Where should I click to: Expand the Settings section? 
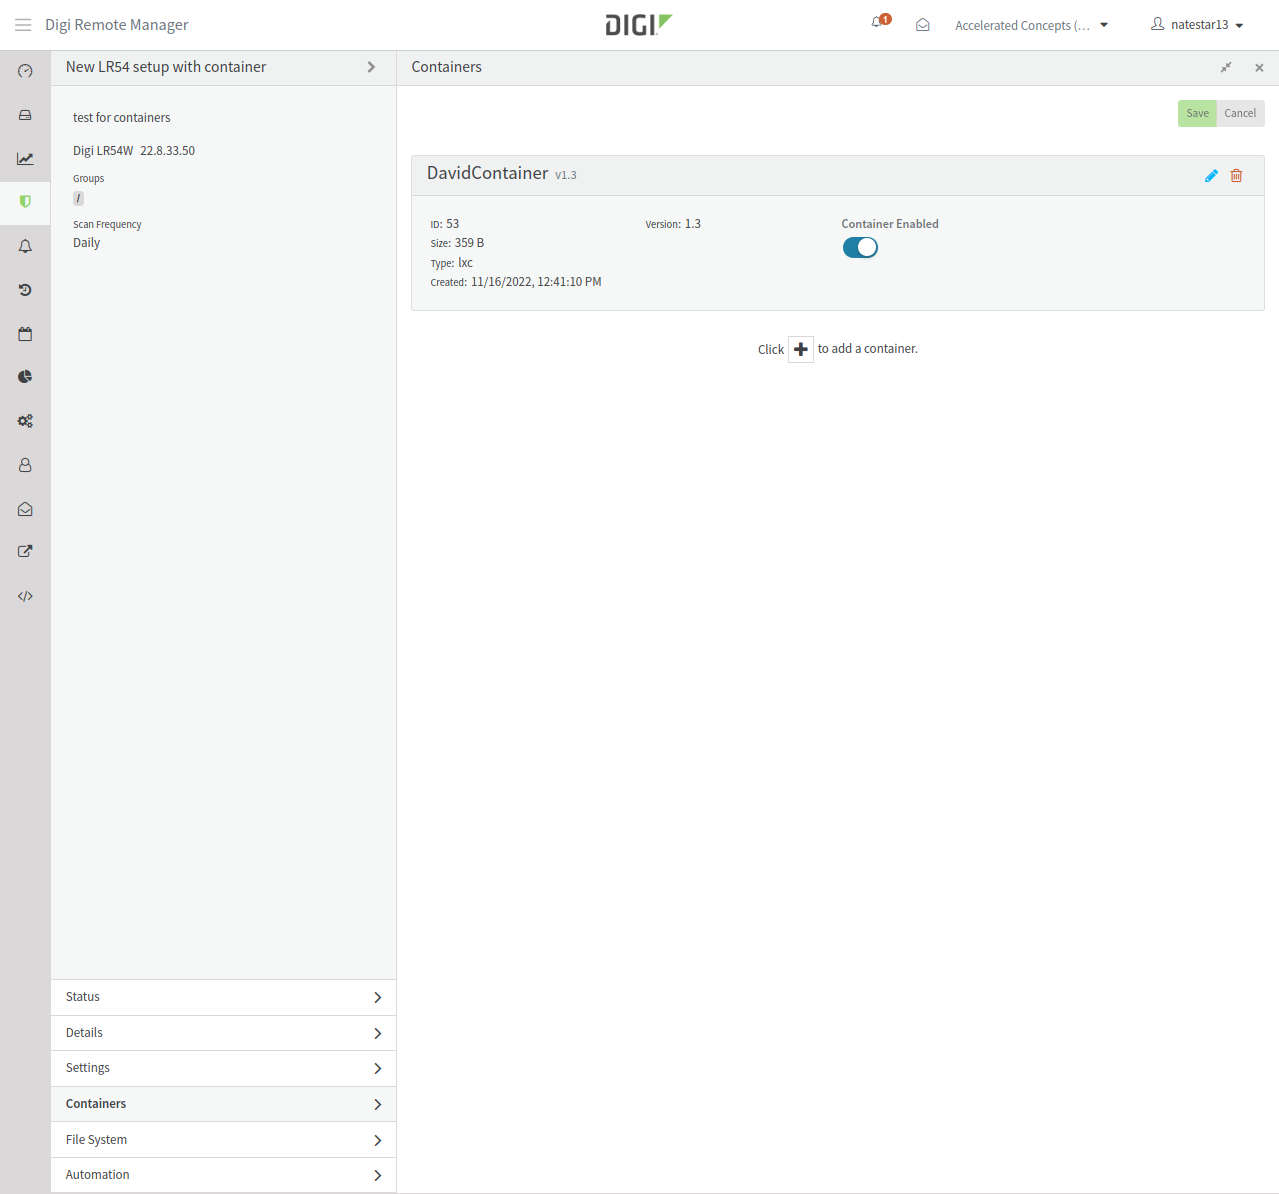[224, 1068]
